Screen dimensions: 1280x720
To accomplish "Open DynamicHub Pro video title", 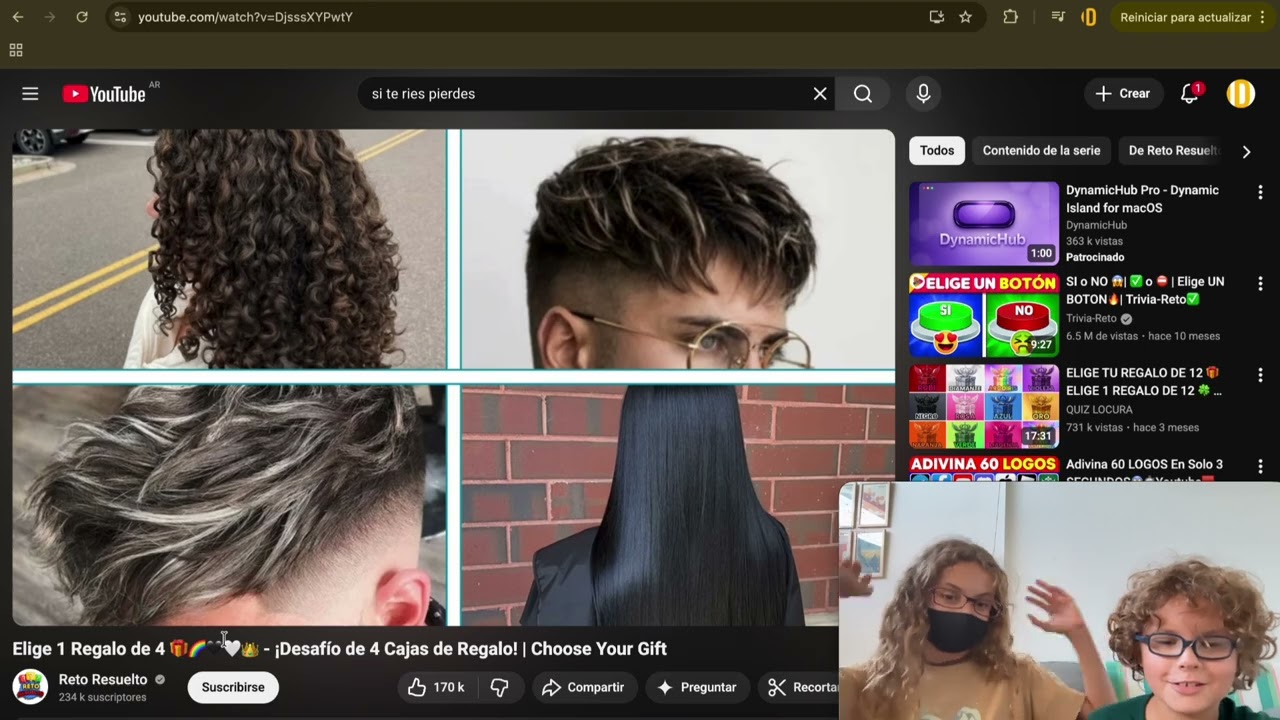I will pos(1142,199).
